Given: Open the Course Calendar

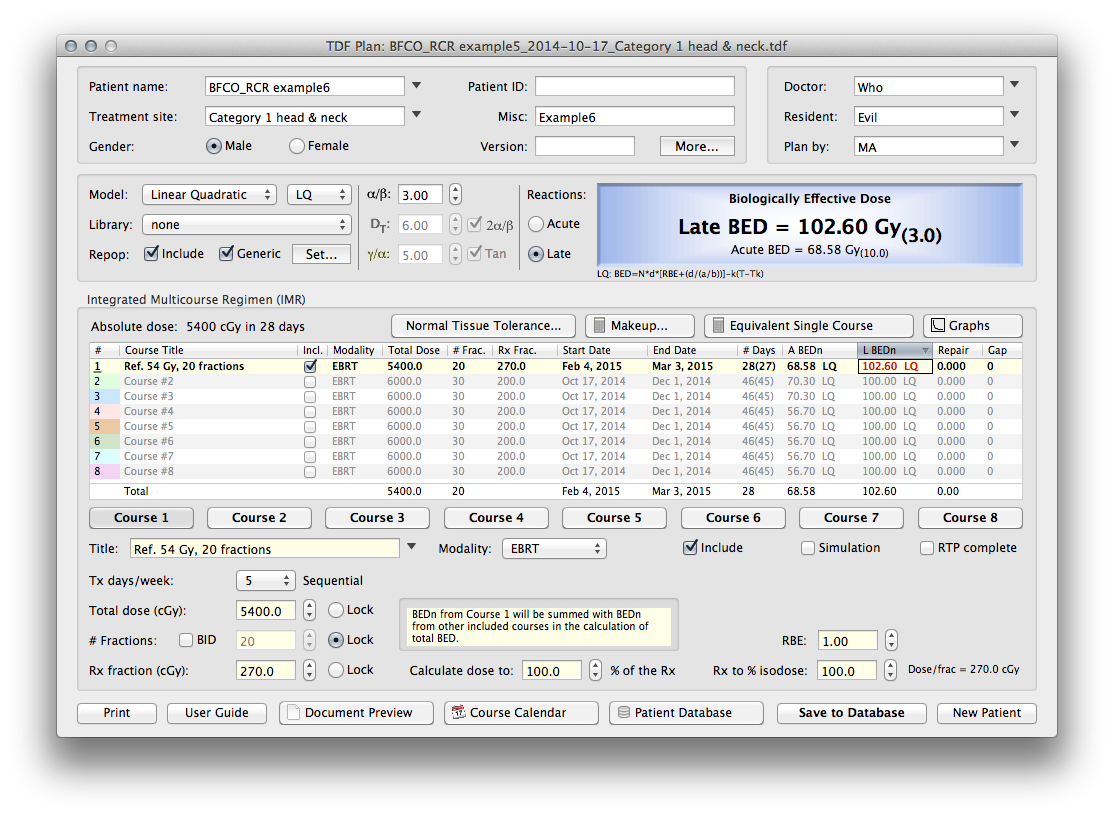Looking at the screenshot, I should point(520,713).
